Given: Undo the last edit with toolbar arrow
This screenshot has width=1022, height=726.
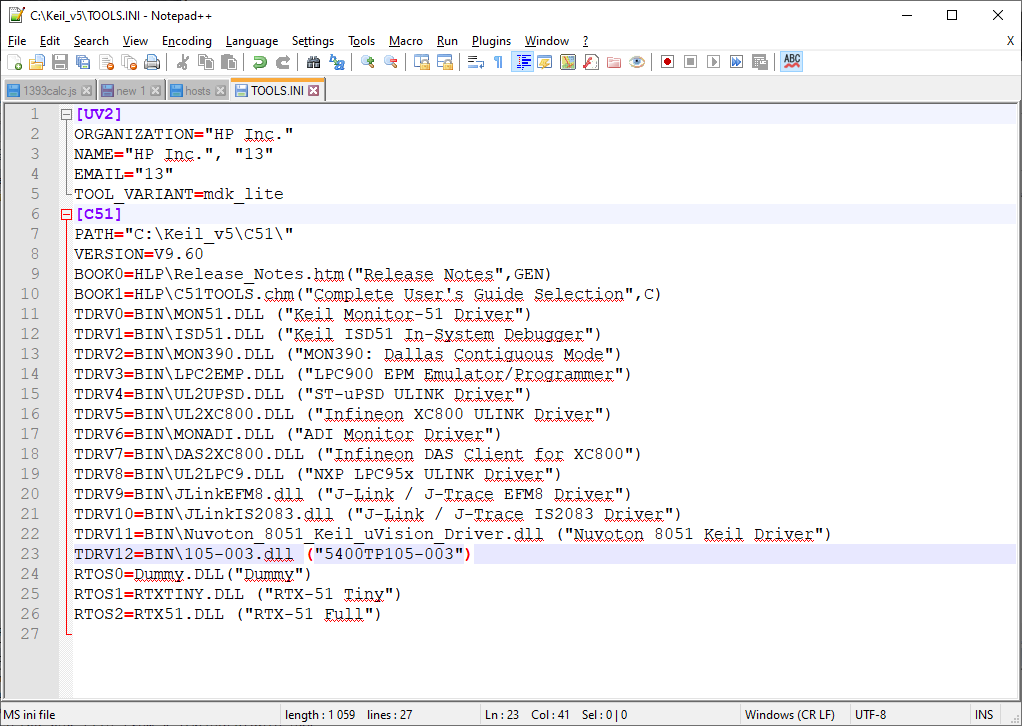Looking at the screenshot, I should point(259,62).
